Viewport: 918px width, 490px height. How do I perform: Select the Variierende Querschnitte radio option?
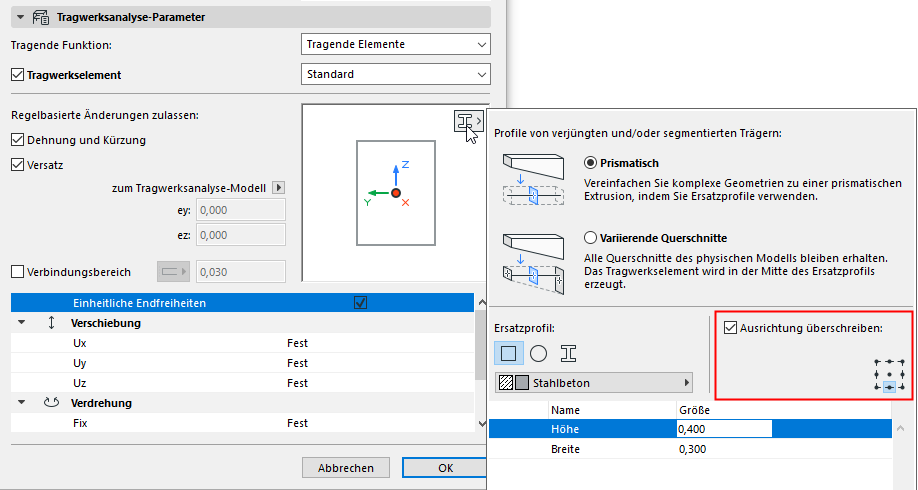(589, 238)
